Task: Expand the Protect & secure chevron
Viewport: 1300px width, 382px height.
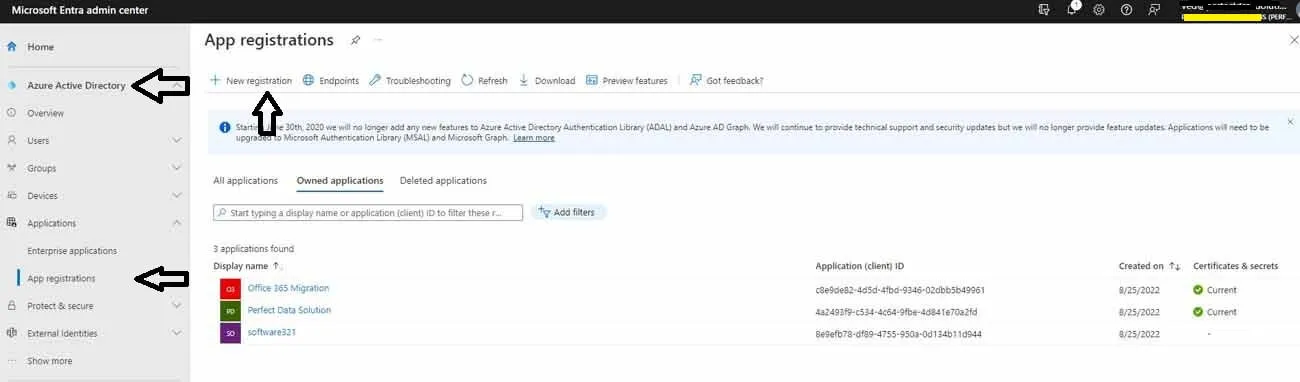Action: (x=177, y=306)
